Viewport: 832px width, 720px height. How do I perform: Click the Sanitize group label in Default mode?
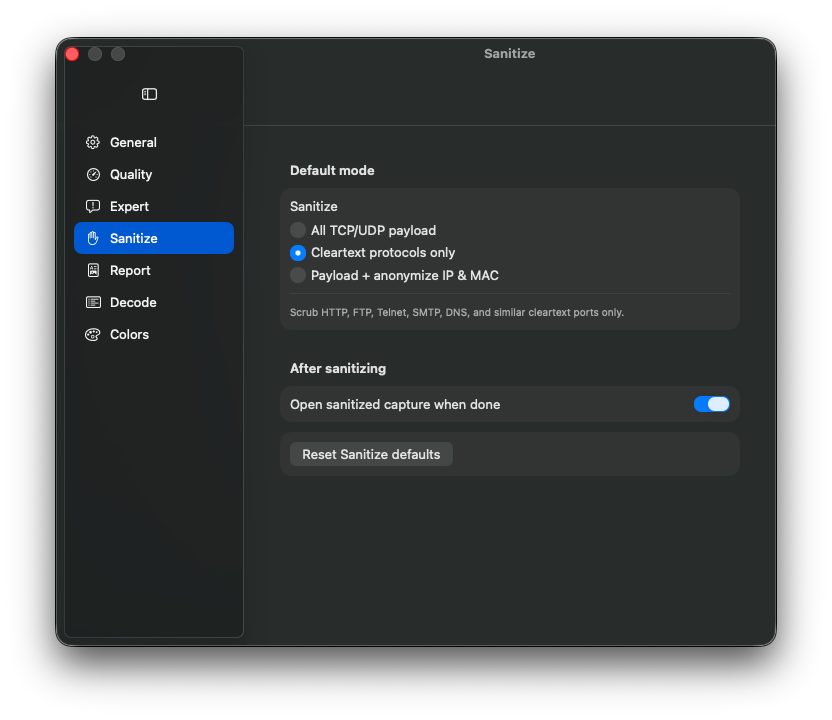[x=314, y=206]
